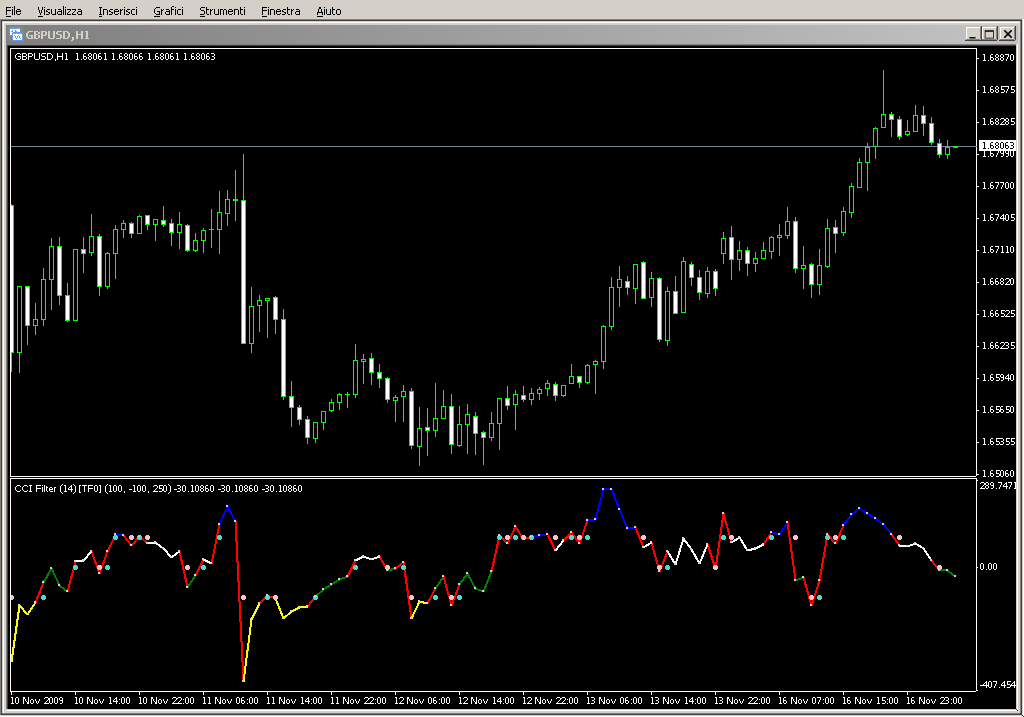Click the CCI Filter (14) indicator label

point(158,488)
